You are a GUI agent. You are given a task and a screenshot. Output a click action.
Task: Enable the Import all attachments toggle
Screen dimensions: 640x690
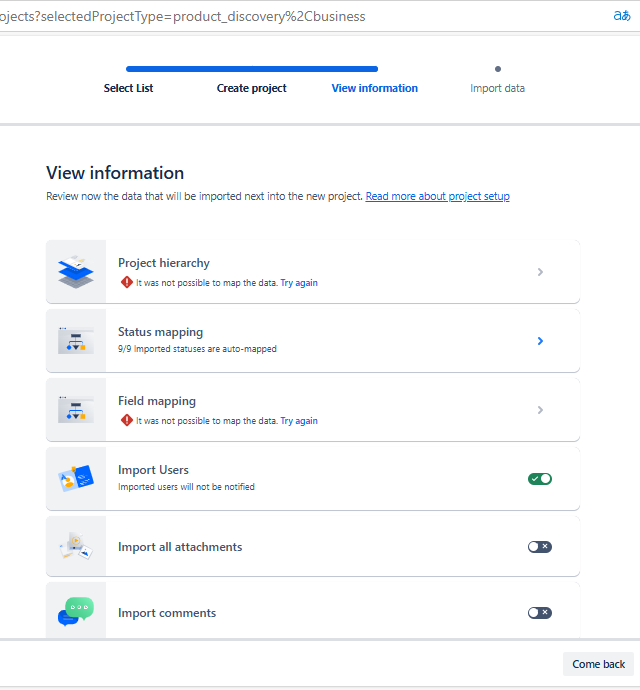click(540, 547)
